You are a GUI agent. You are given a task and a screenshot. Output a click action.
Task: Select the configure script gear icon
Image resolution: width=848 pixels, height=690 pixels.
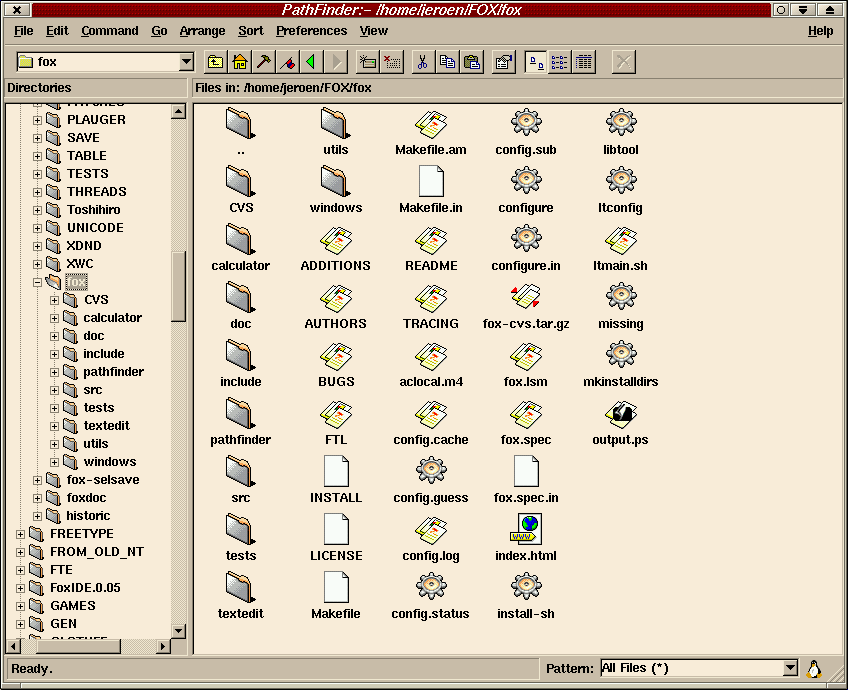tap(526, 181)
